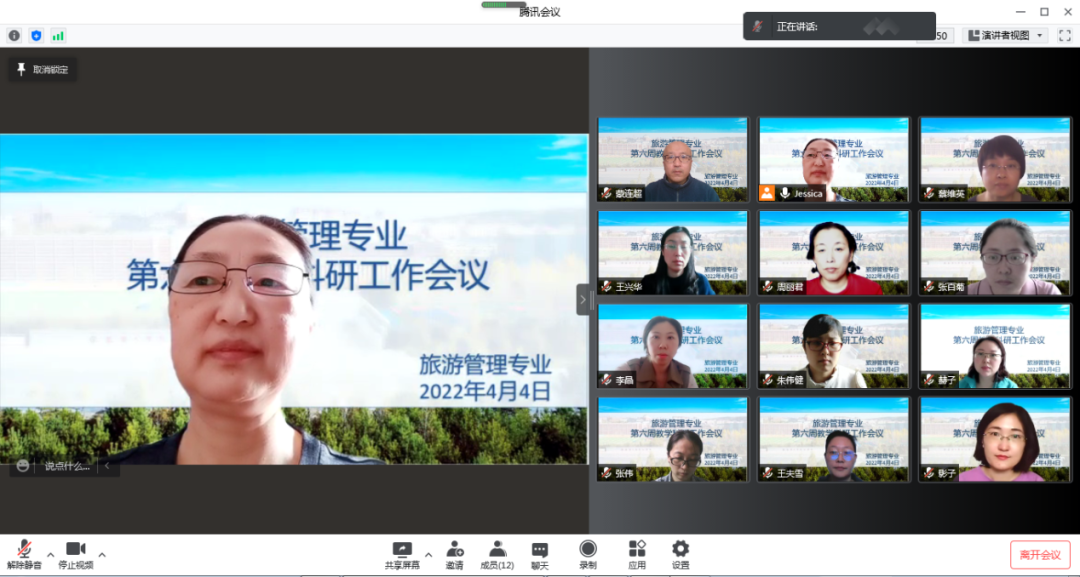The height and width of the screenshot is (577, 1080).
Task: Click 取消锁定 to unpin the video
Action: click(x=42, y=70)
